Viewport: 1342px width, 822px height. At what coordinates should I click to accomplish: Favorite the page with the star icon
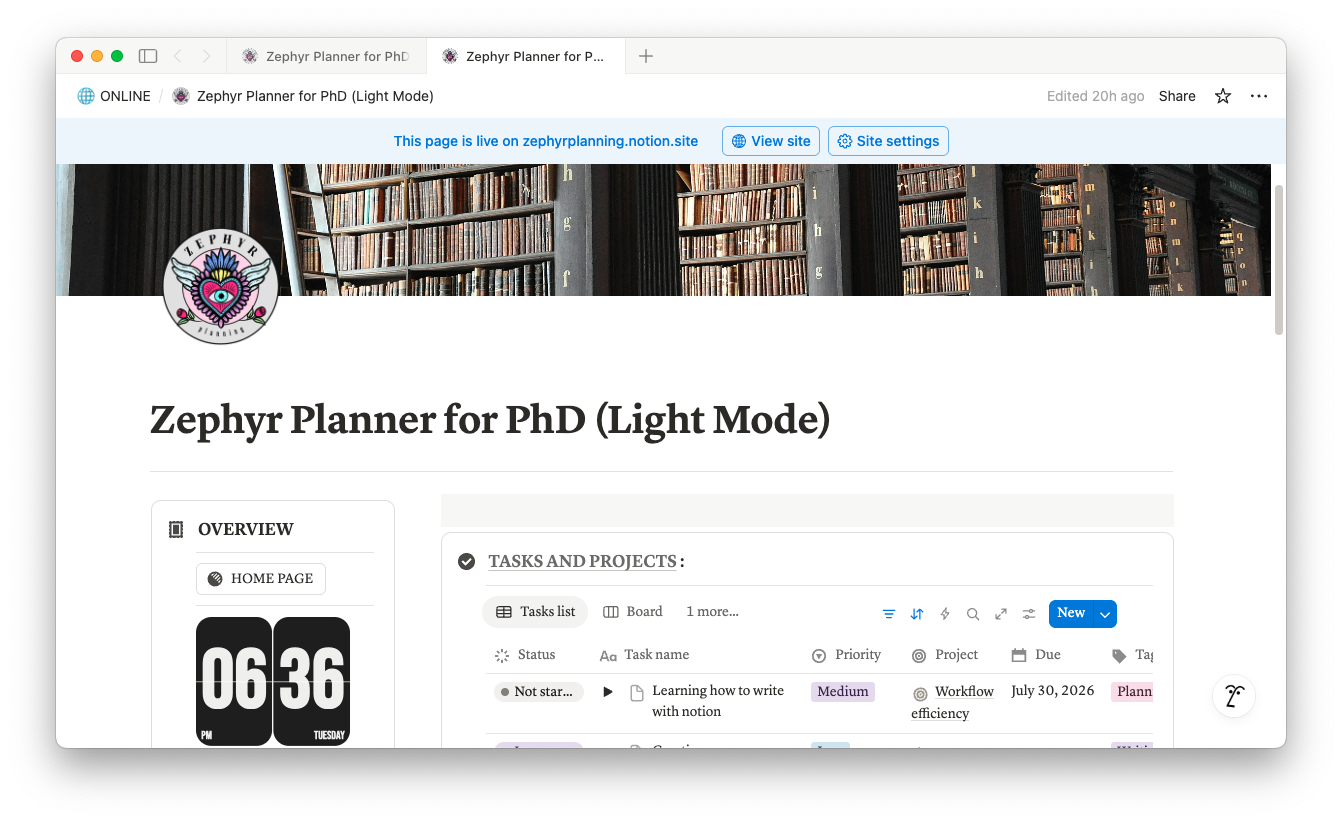1223,96
